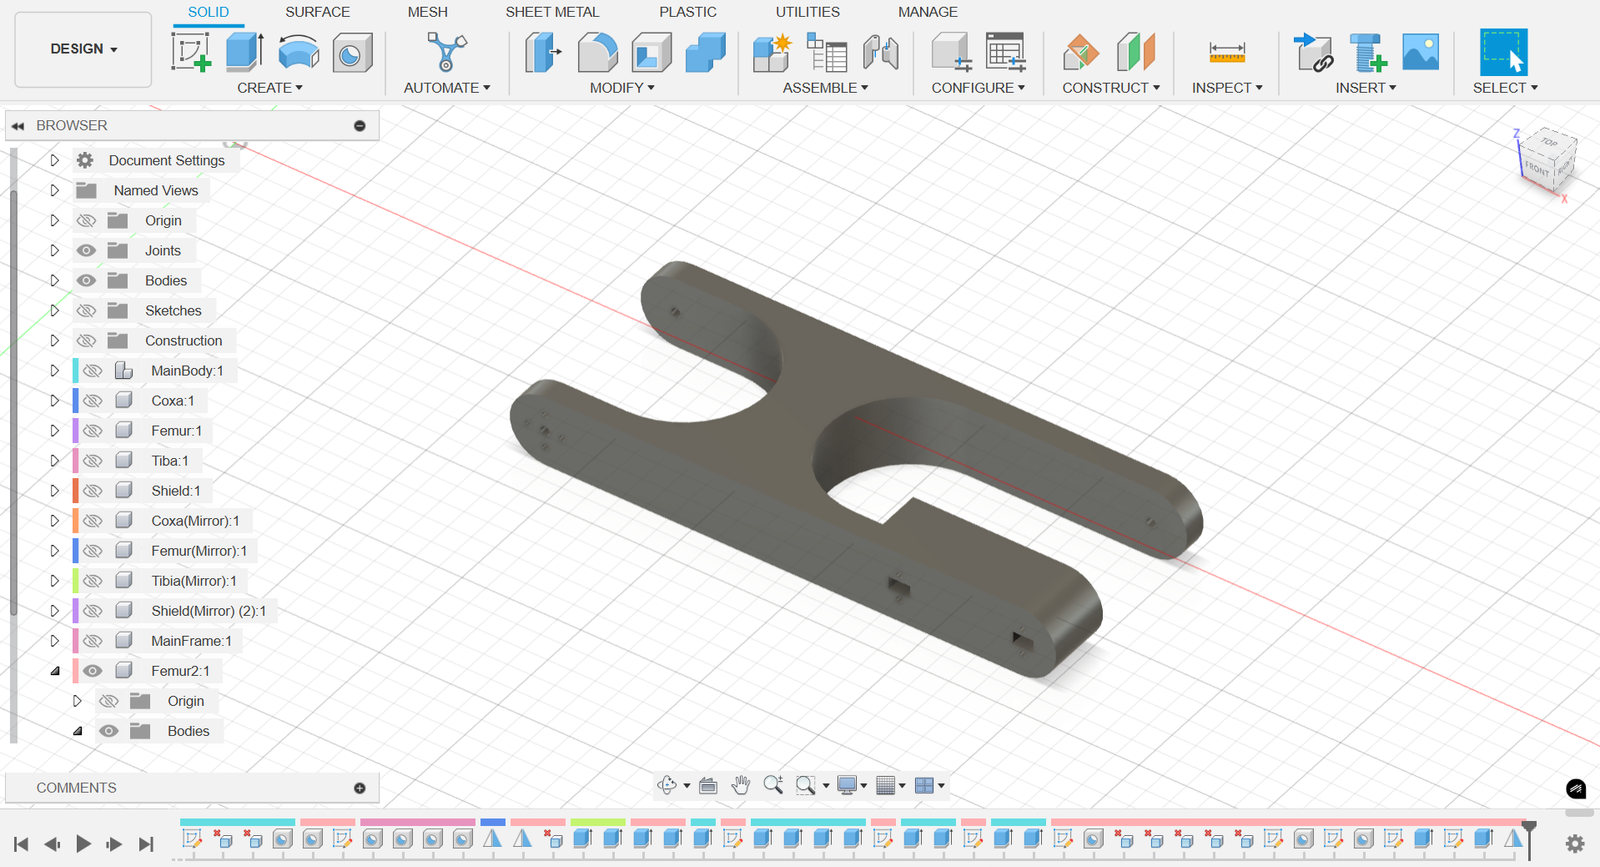The width and height of the screenshot is (1600, 867).
Task: Open the DESIGN workspace dropdown
Action: coord(84,49)
